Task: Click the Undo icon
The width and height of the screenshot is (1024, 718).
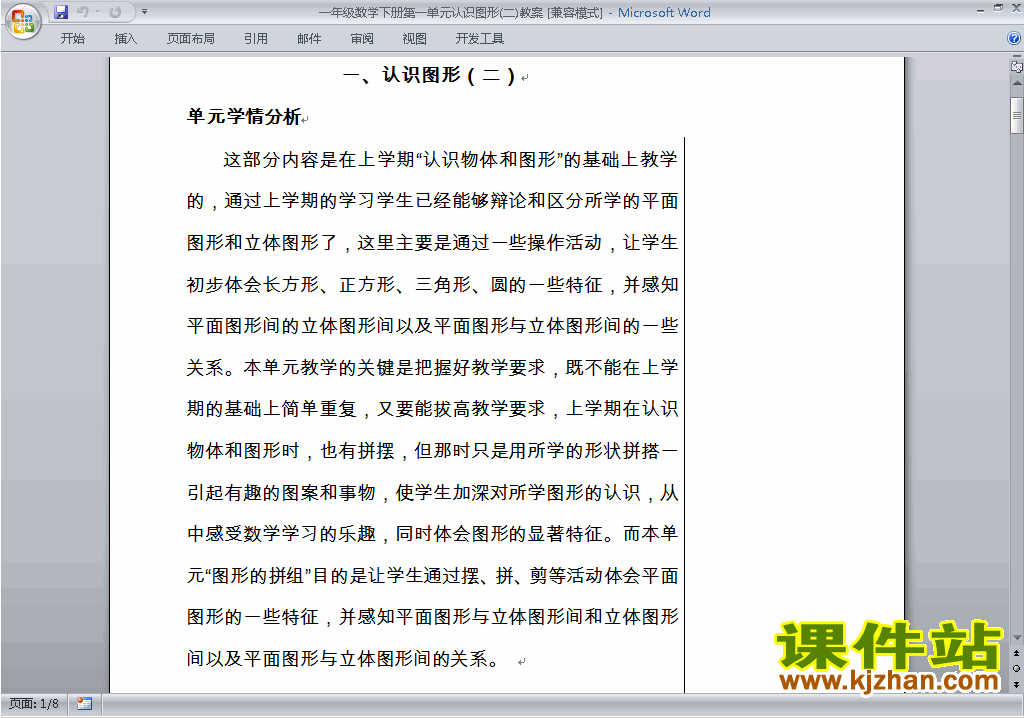Action: [x=82, y=12]
